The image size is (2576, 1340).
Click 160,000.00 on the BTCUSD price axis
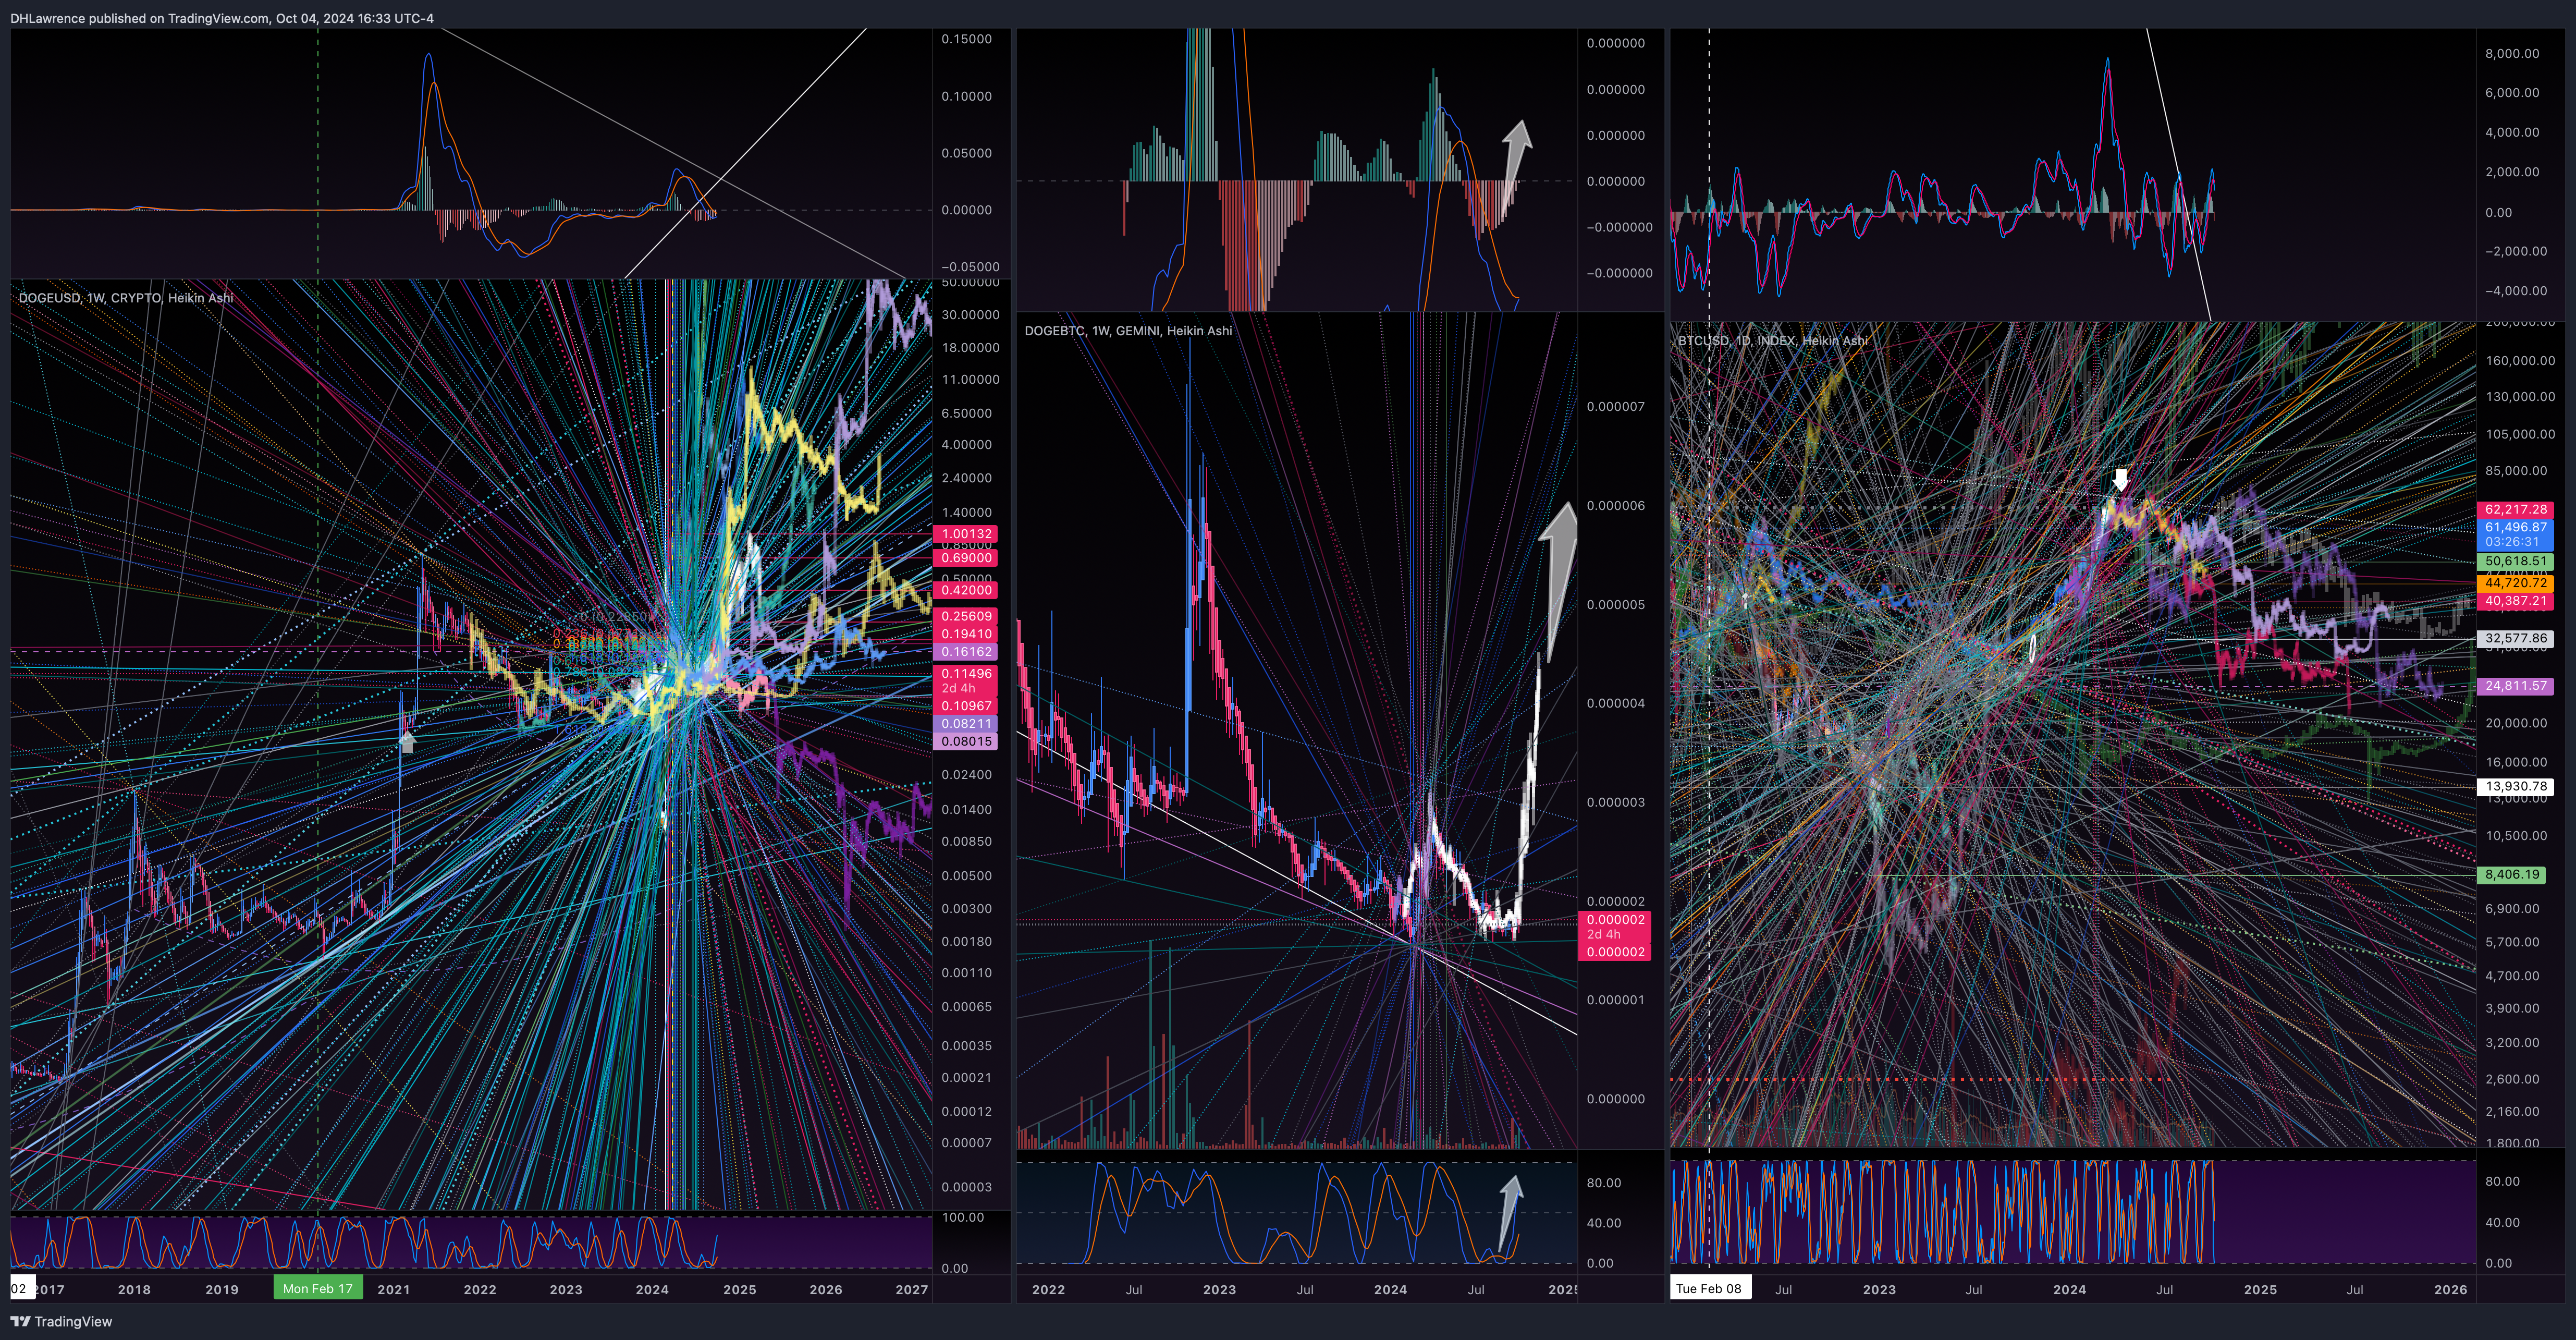[x=2520, y=361]
